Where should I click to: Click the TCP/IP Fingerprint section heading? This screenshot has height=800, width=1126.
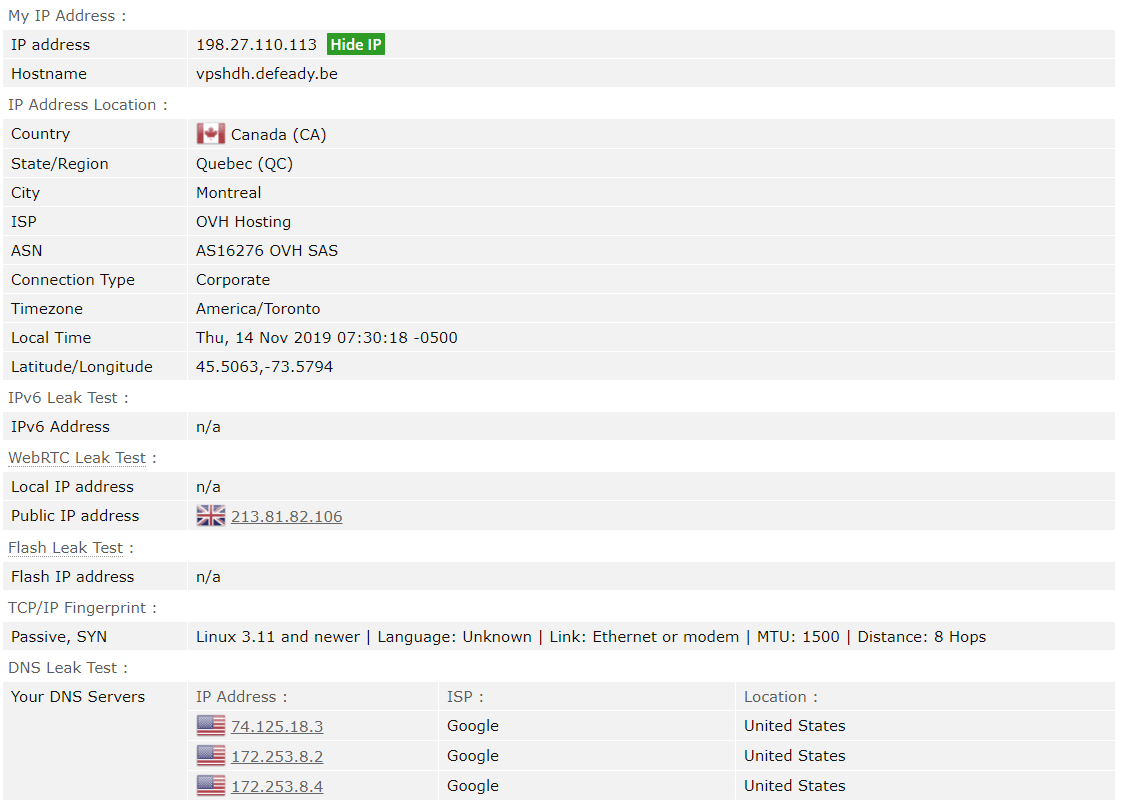coord(82,608)
